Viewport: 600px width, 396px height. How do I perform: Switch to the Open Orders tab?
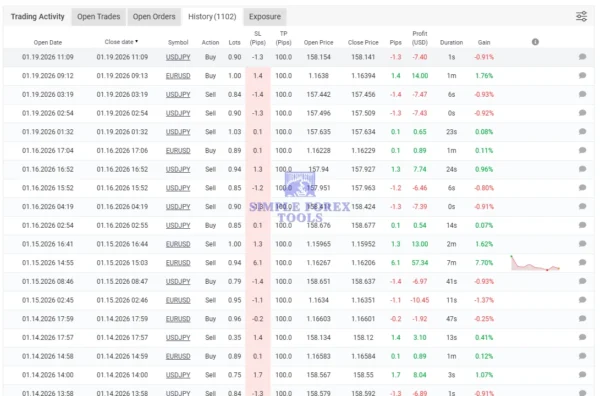[154, 17]
